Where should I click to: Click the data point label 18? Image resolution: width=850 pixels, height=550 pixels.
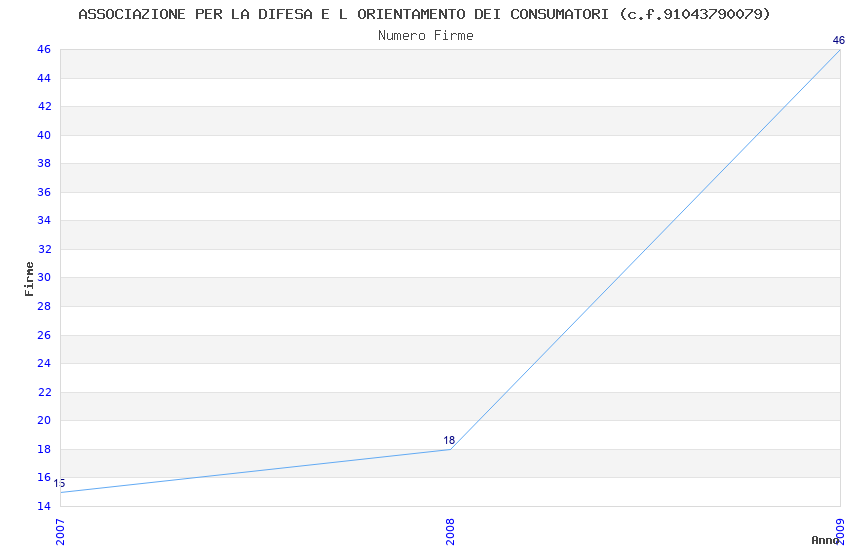pyautogui.click(x=449, y=441)
